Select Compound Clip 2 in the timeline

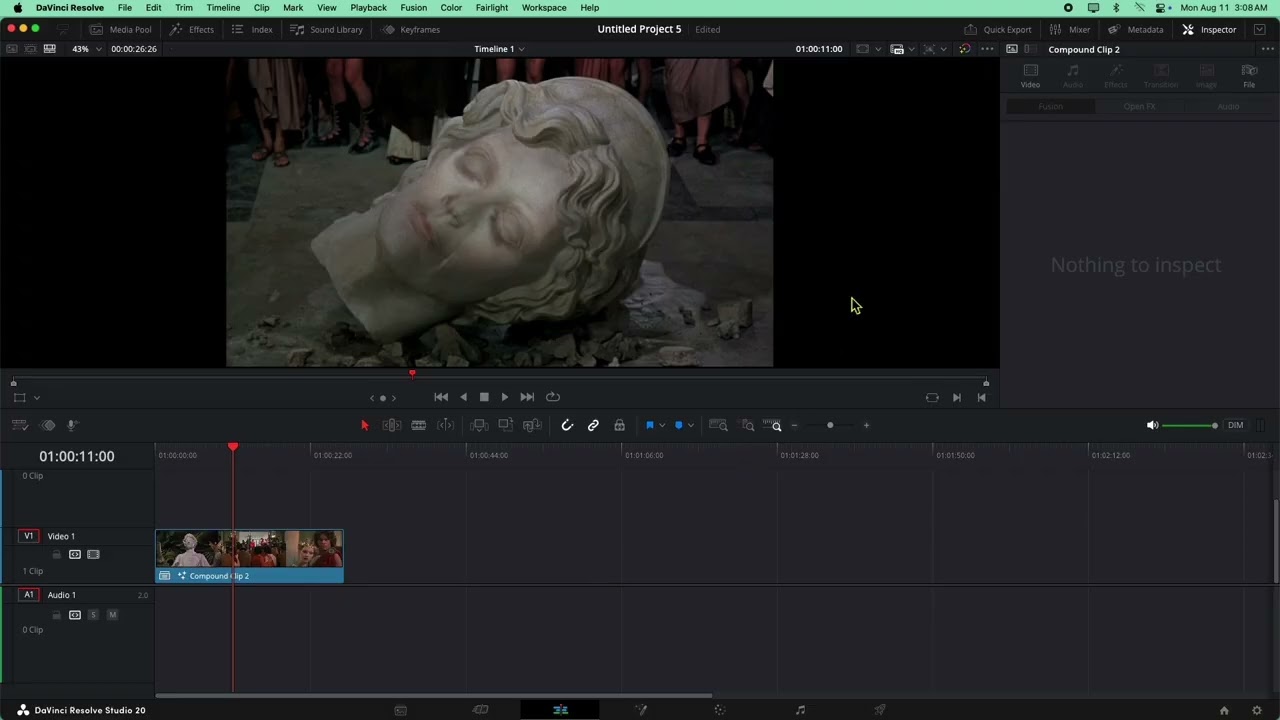tap(249, 556)
